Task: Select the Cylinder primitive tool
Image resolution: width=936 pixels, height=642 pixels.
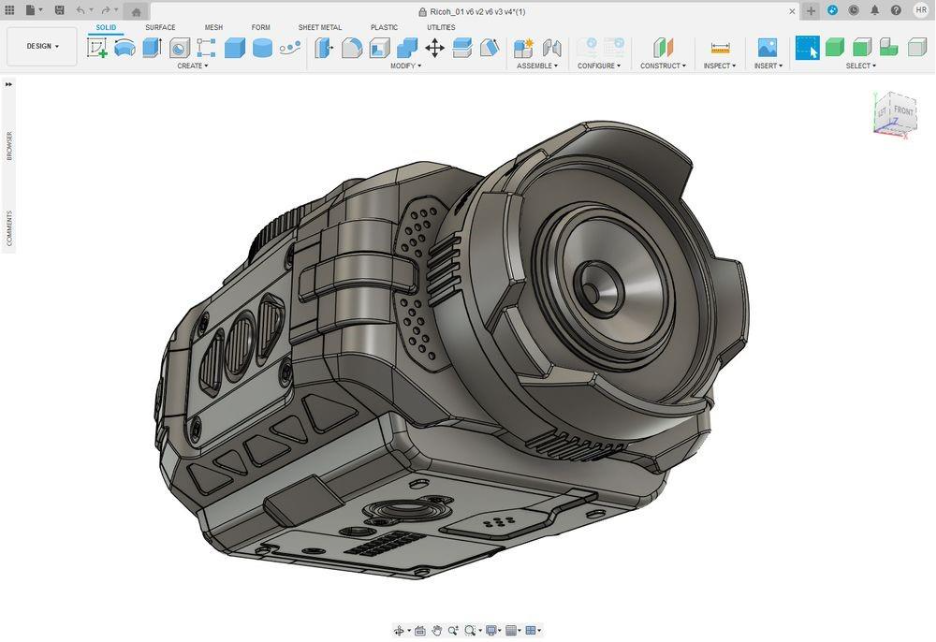Action: pyautogui.click(x=262, y=48)
